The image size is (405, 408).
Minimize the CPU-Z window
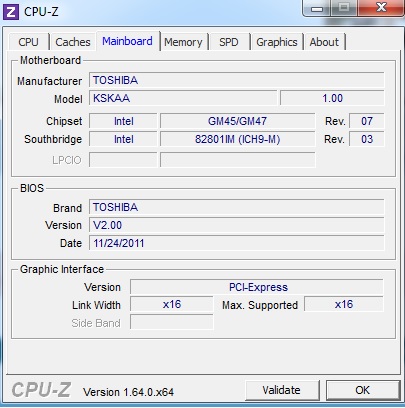click(x=317, y=8)
